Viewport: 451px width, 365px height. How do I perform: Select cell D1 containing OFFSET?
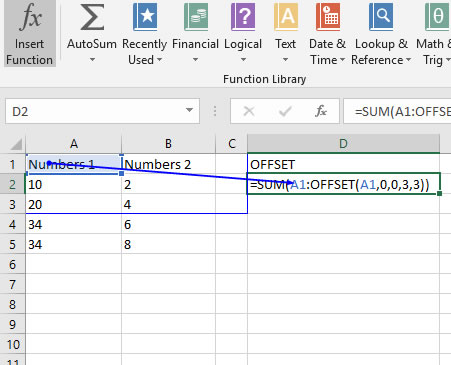click(x=343, y=164)
